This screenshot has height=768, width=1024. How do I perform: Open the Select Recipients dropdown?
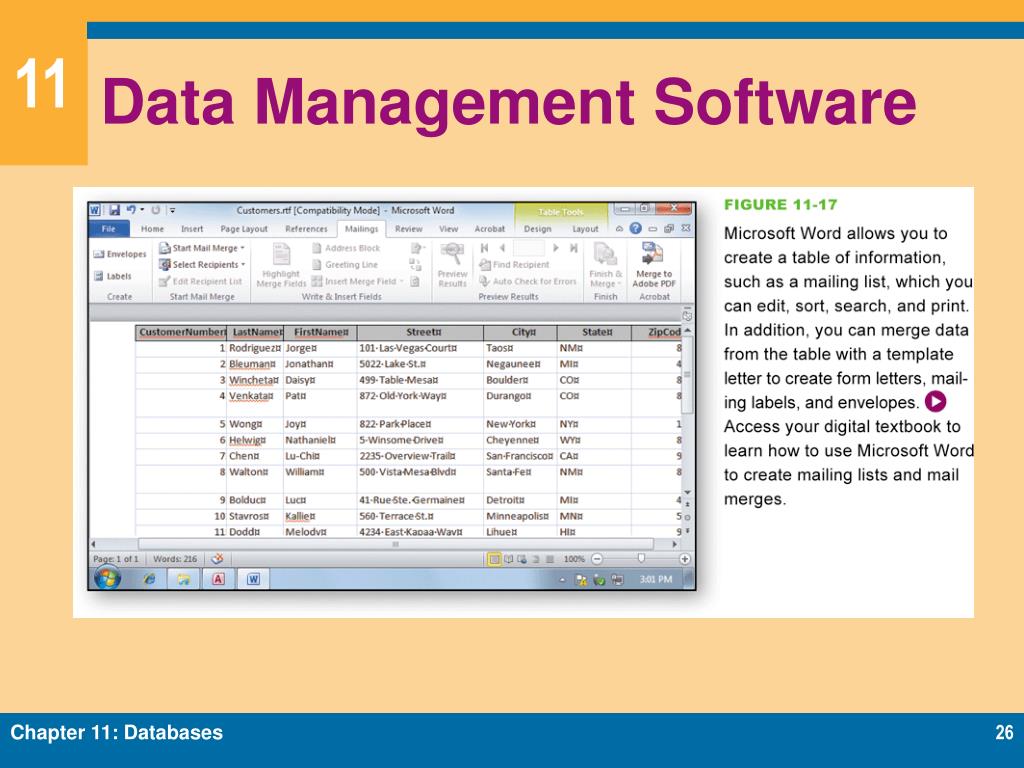click(243, 264)
